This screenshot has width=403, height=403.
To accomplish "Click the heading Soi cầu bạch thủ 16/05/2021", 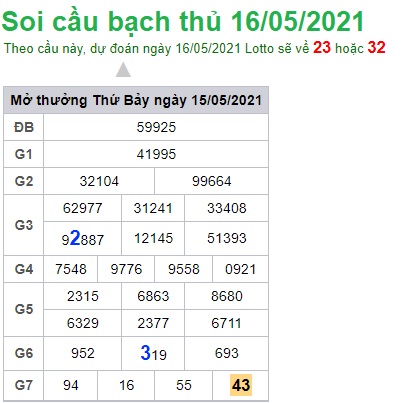I will 183,22.
